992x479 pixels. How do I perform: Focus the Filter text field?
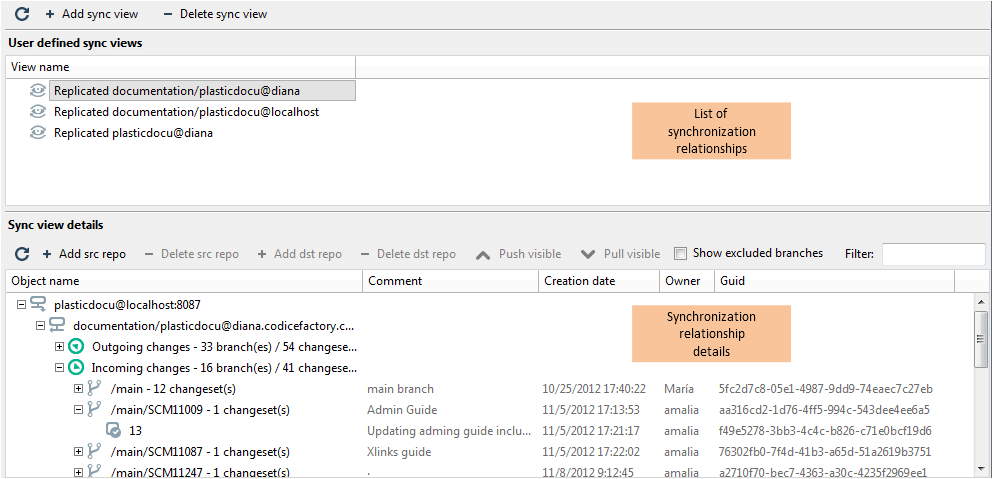pos(934,254)
